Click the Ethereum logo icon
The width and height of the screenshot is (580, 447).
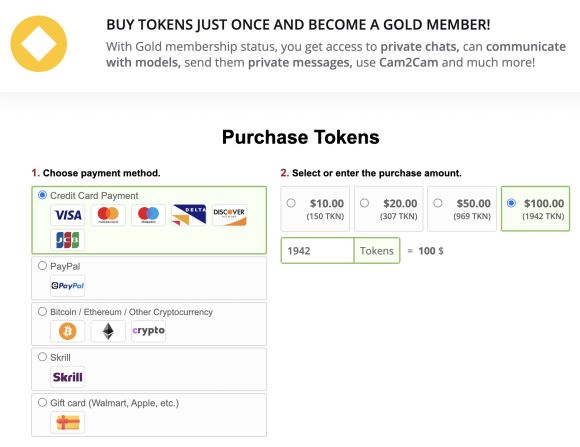point(108,331)
